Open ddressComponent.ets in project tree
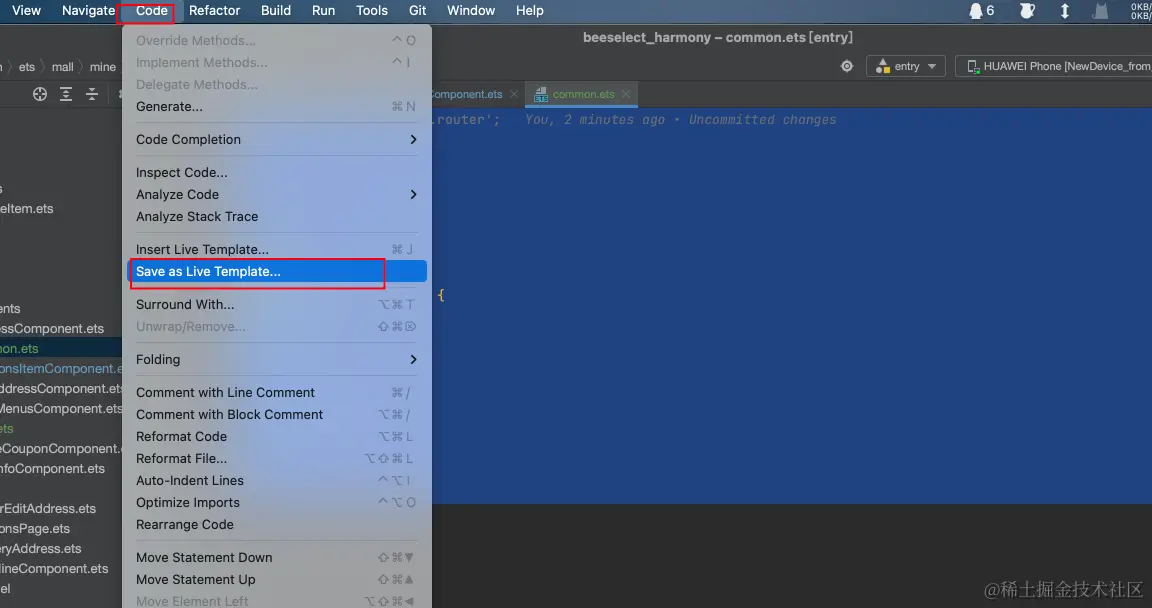 click(x=61, y=388)
